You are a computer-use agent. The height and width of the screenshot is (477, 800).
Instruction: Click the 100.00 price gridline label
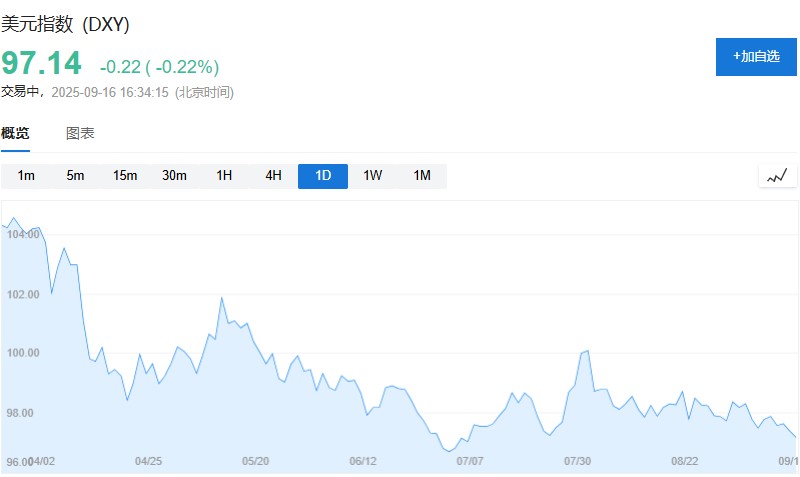(x=23, y=353)
